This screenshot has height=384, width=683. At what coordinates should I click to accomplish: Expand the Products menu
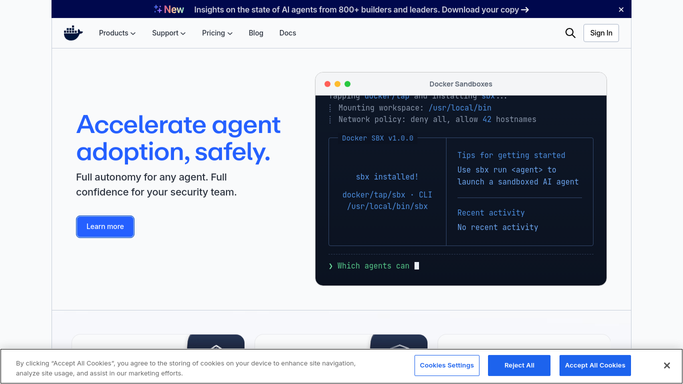coord(117,33)
